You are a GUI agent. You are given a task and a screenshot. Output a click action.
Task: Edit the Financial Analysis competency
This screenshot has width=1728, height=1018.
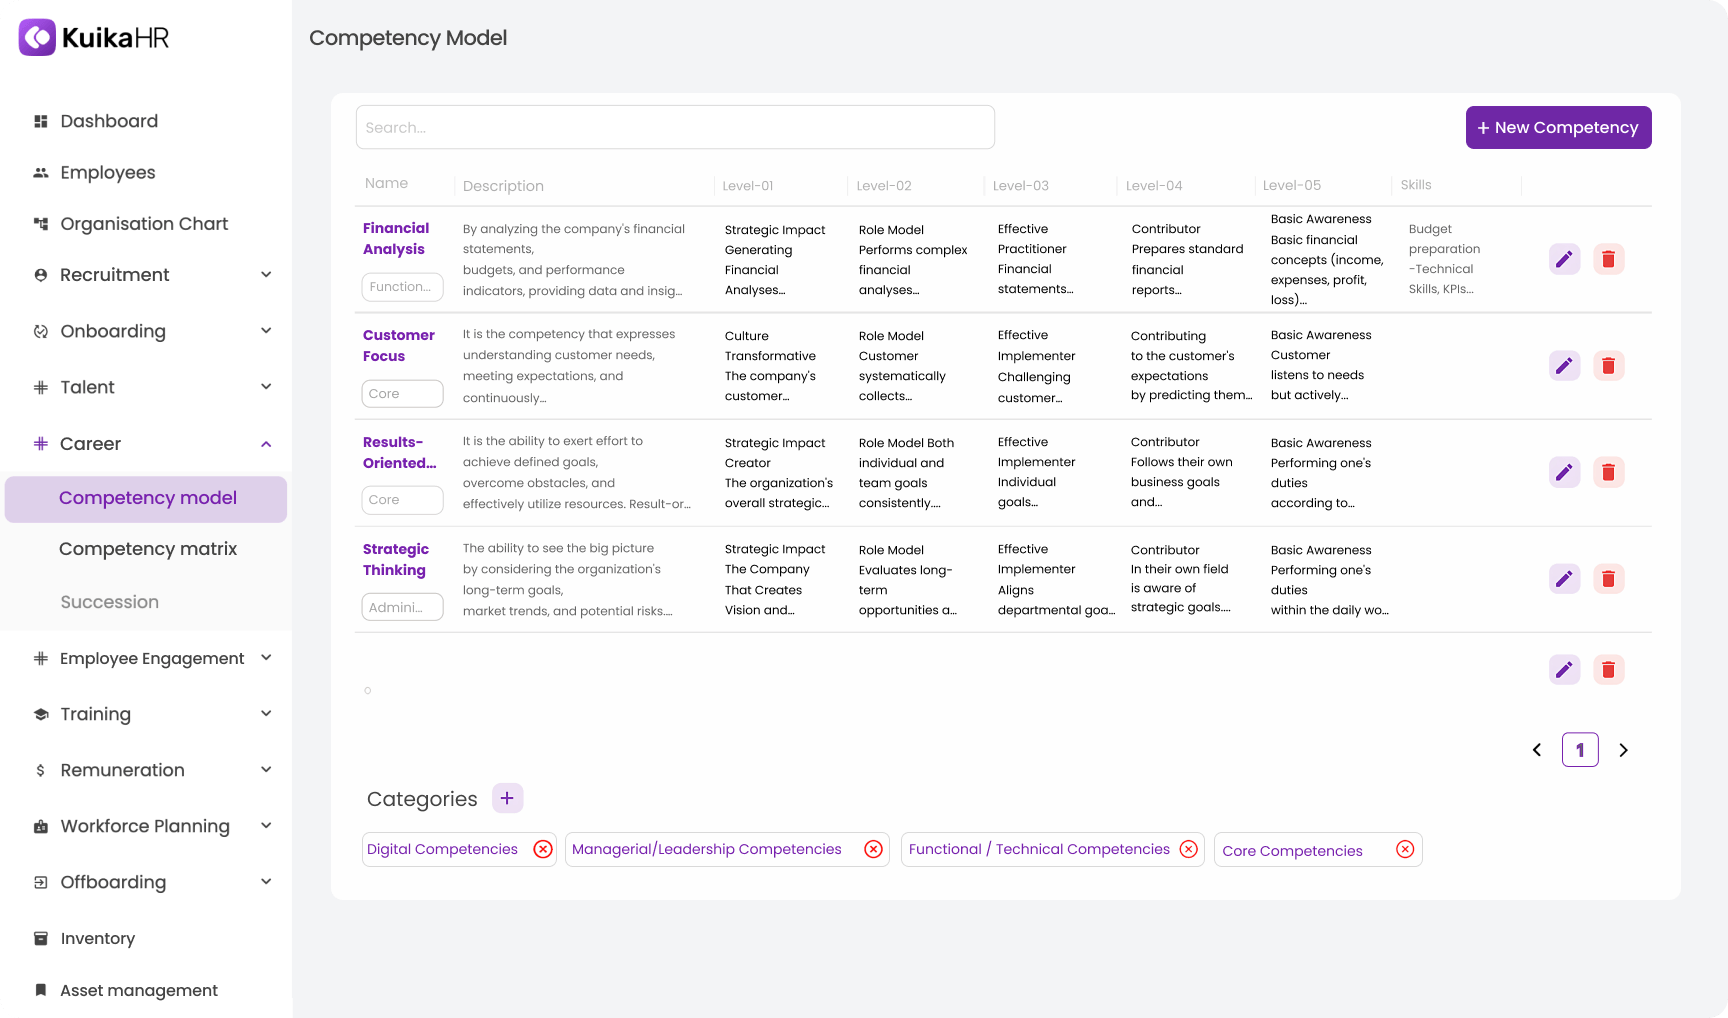coord(1564,258)
